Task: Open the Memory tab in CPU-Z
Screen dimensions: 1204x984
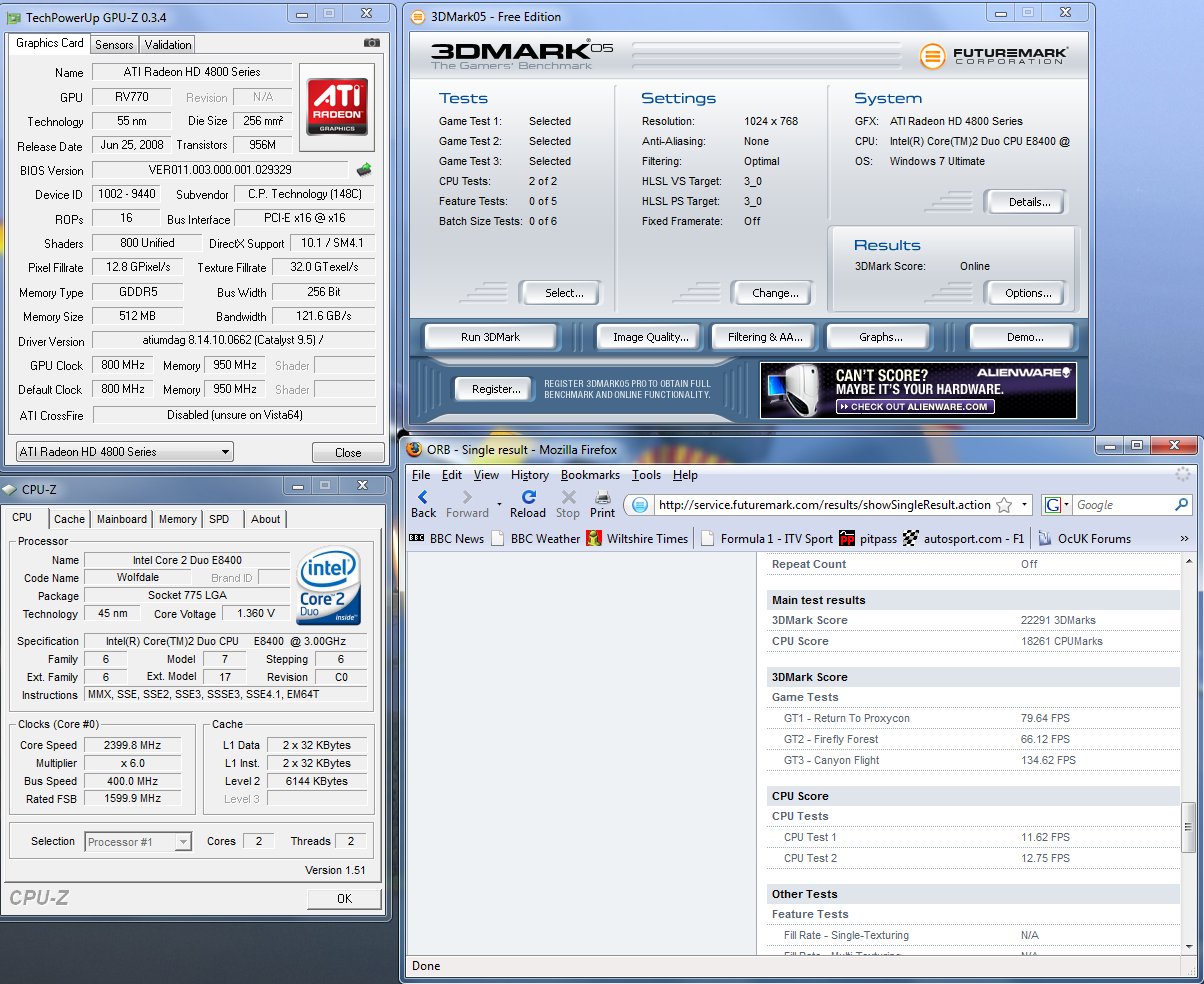Action: point(177,519)
